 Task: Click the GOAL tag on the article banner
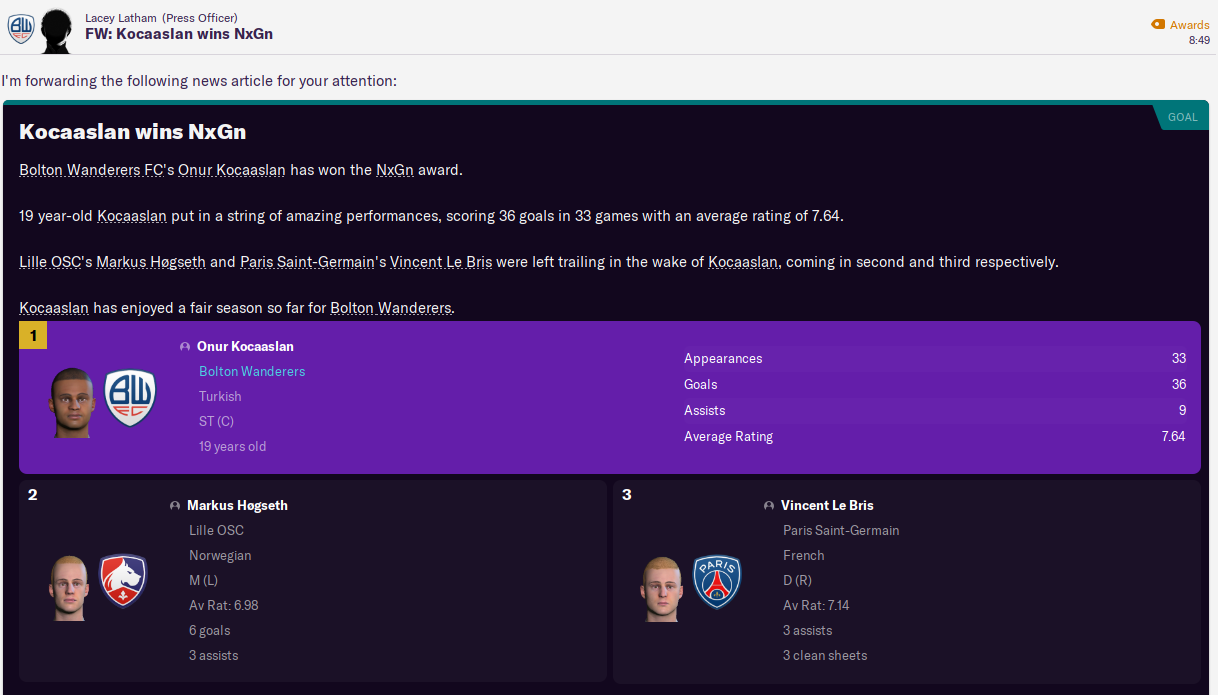pos(1183,116)
